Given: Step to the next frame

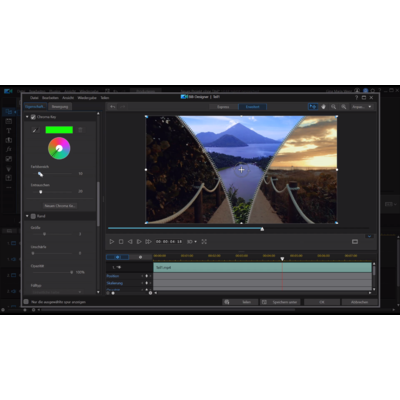Looking at the screenshot, I should [x=139, y=241].
